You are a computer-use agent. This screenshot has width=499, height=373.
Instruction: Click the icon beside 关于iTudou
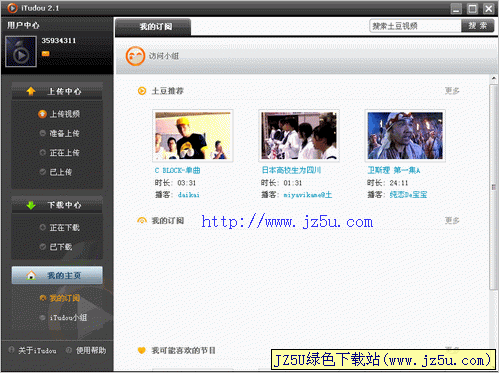click(x=11, y=350)
